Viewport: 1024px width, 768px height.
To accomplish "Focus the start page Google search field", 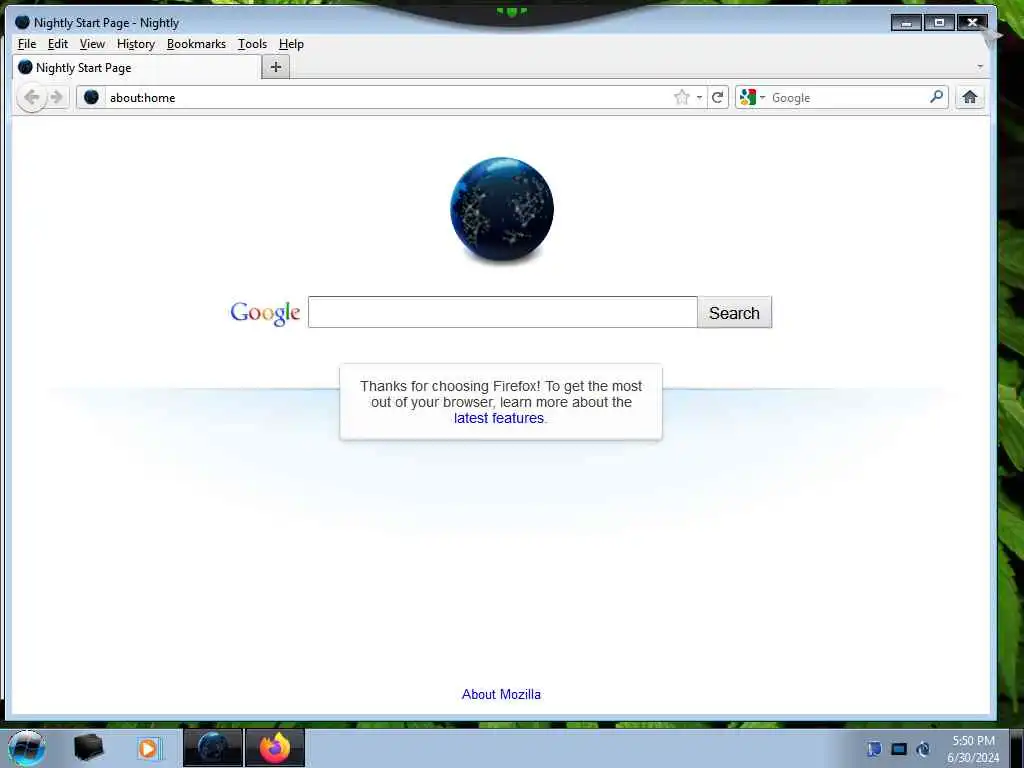I will [x=502, y=312].
